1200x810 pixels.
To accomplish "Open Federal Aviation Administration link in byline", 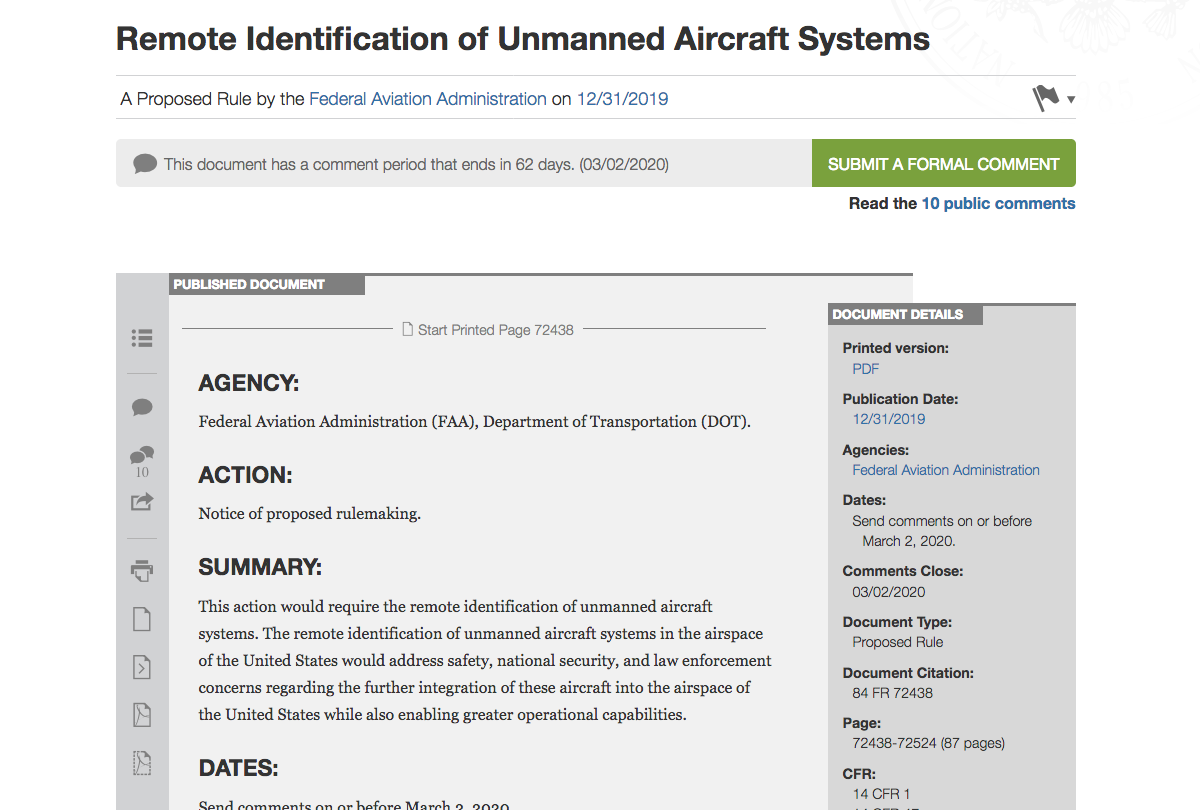I will tap(427, 99).
